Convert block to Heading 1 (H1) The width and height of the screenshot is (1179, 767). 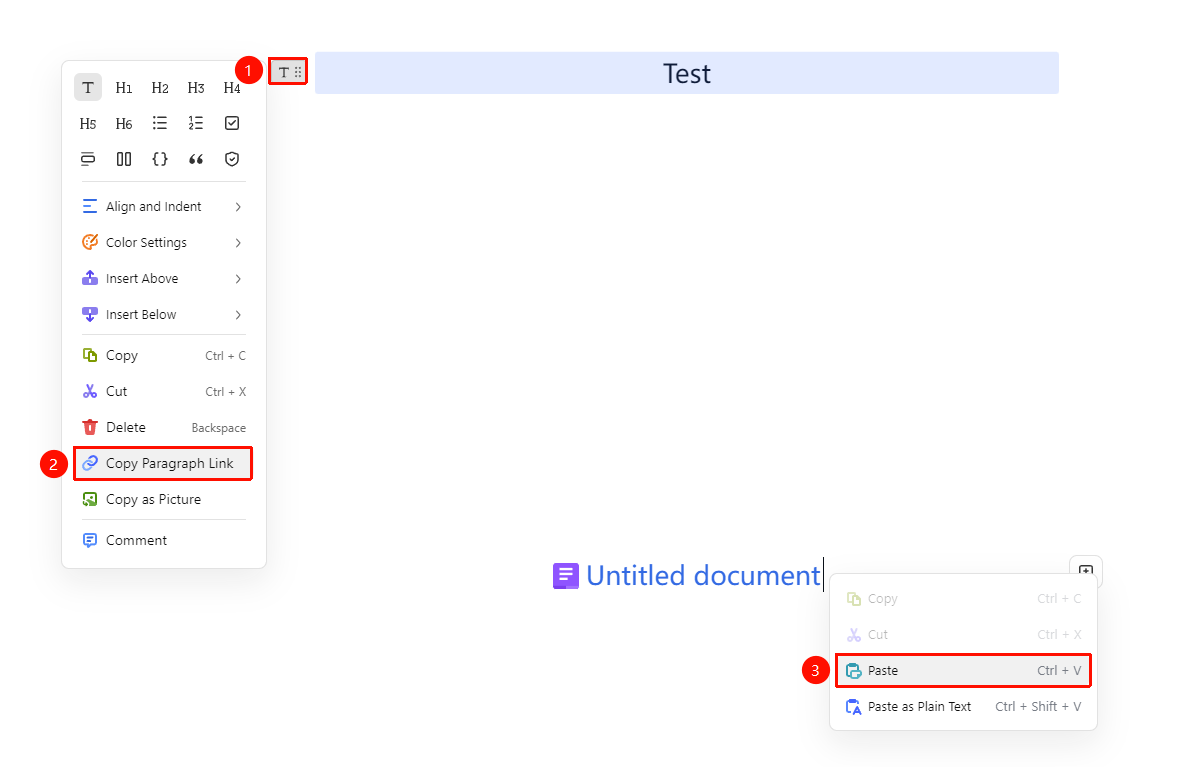(x=124, y=87)
